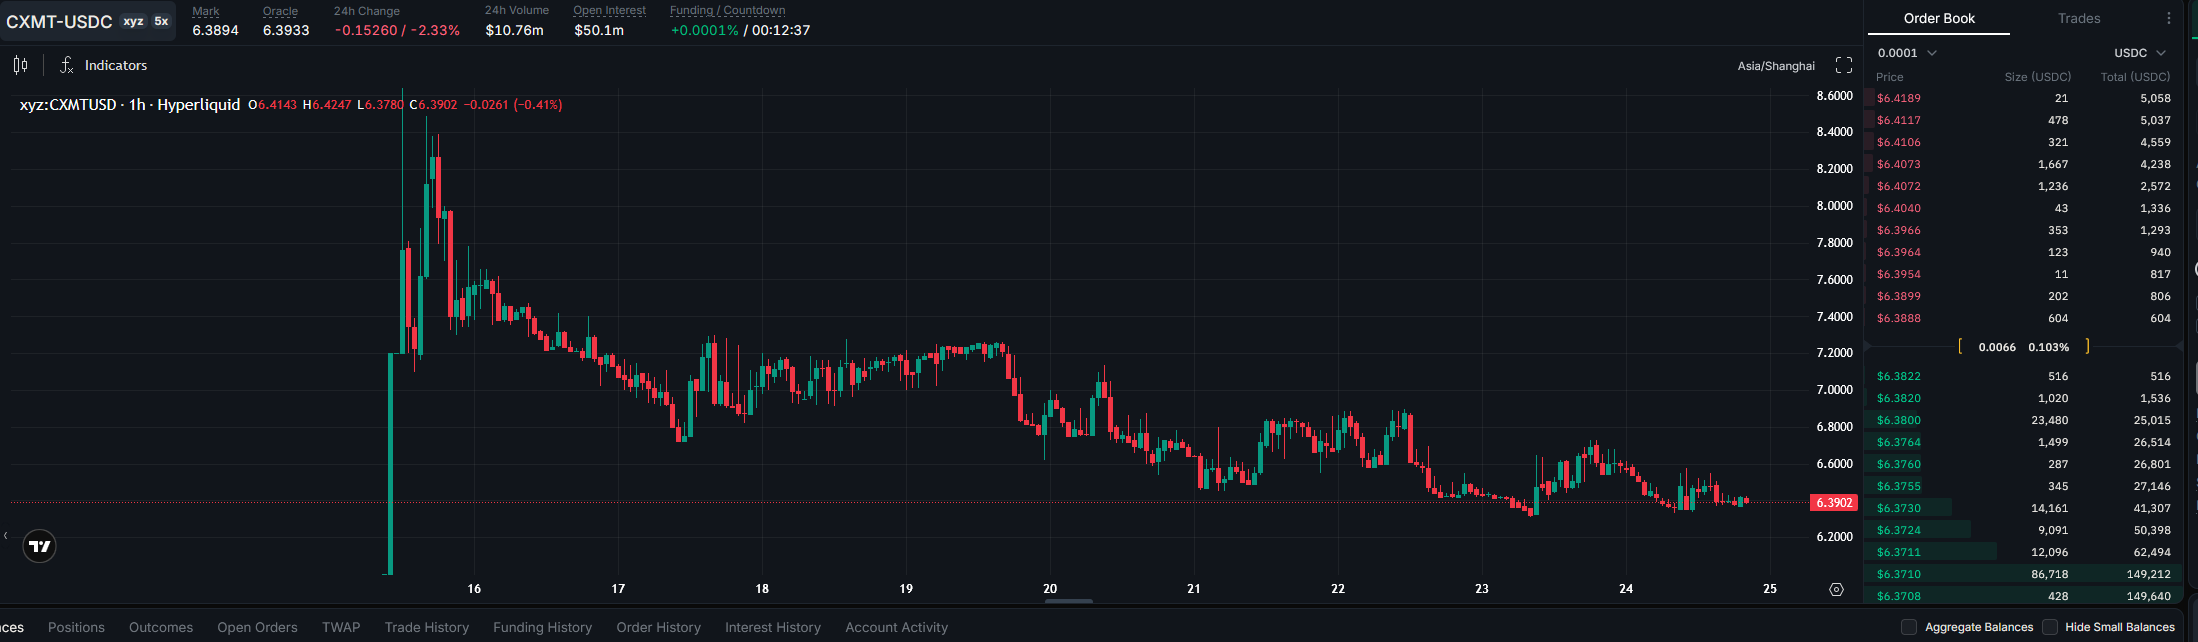
Task: Expand the USDC denomination dropdown
Action: click(2140, 53)
